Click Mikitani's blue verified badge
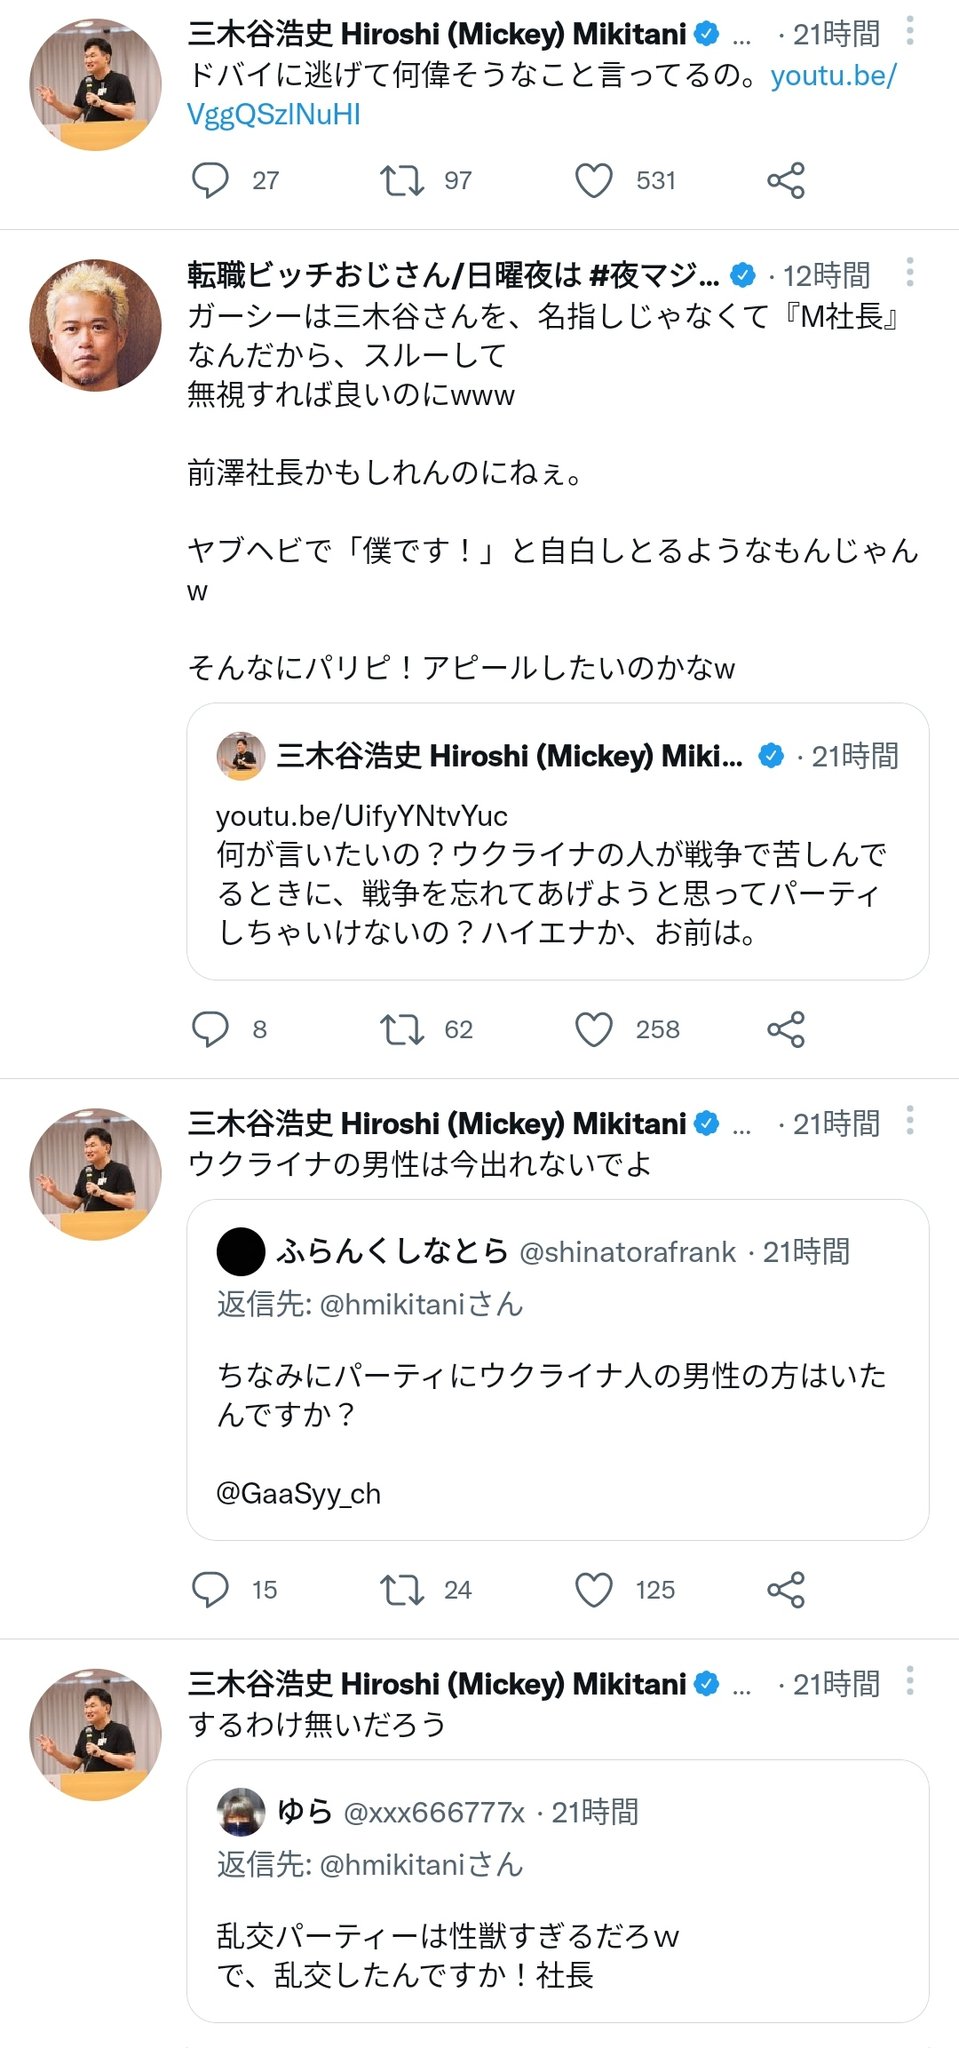The width and height of the screenshot is (959, 2048). (707, 31)
